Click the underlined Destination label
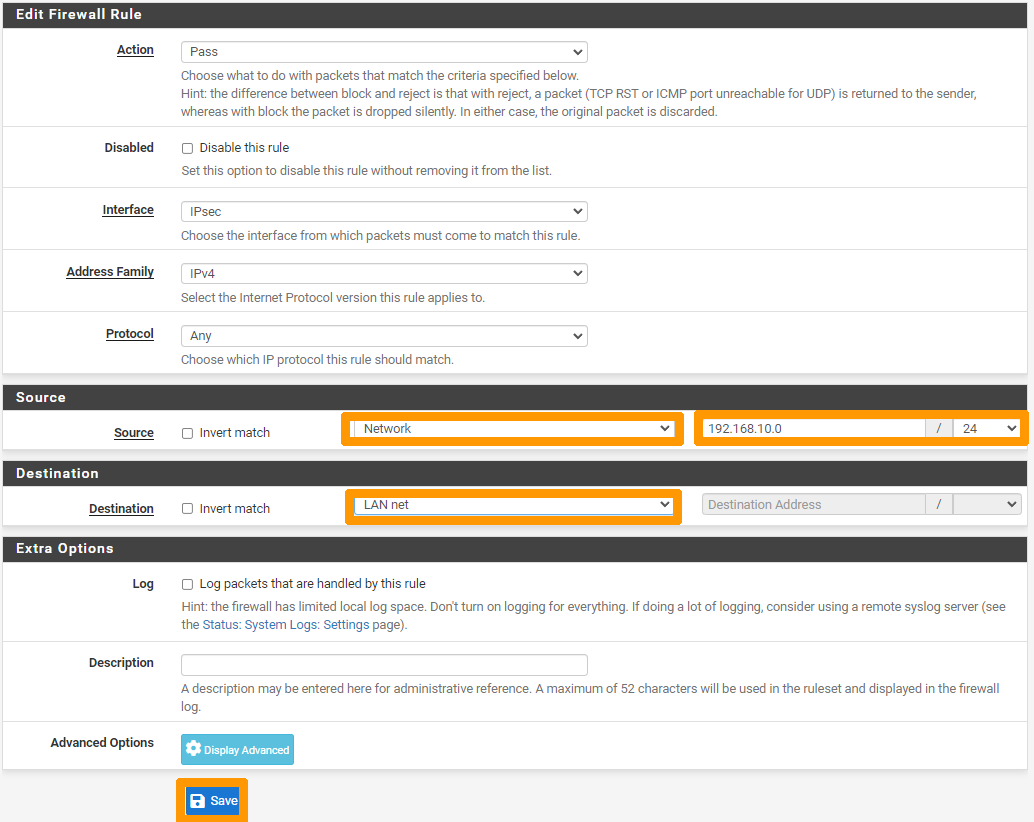Image resolution: width=1034 pixels, height=822 pixels. tap(121, 509)
